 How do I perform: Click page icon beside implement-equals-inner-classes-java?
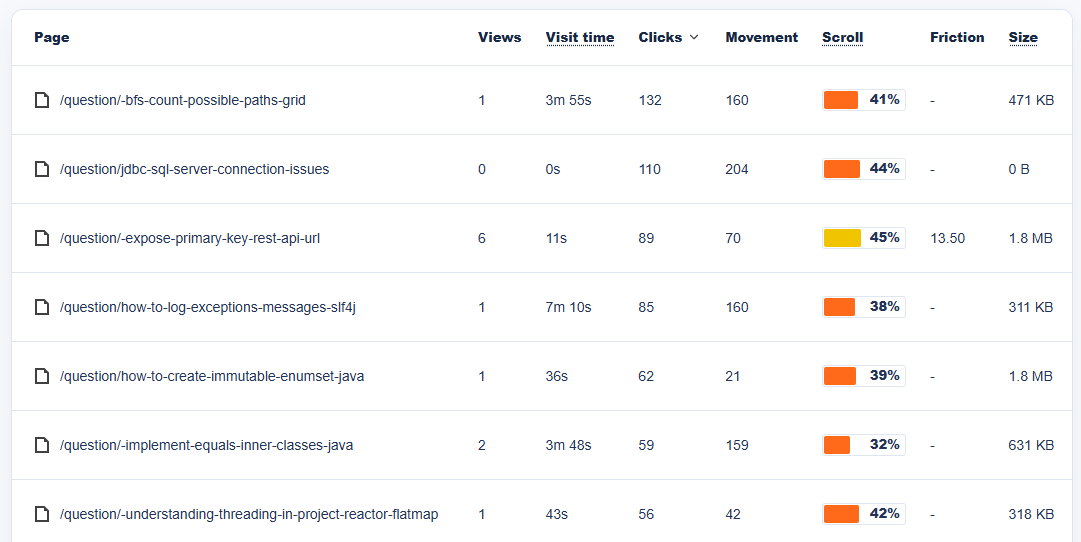(42, 445)
